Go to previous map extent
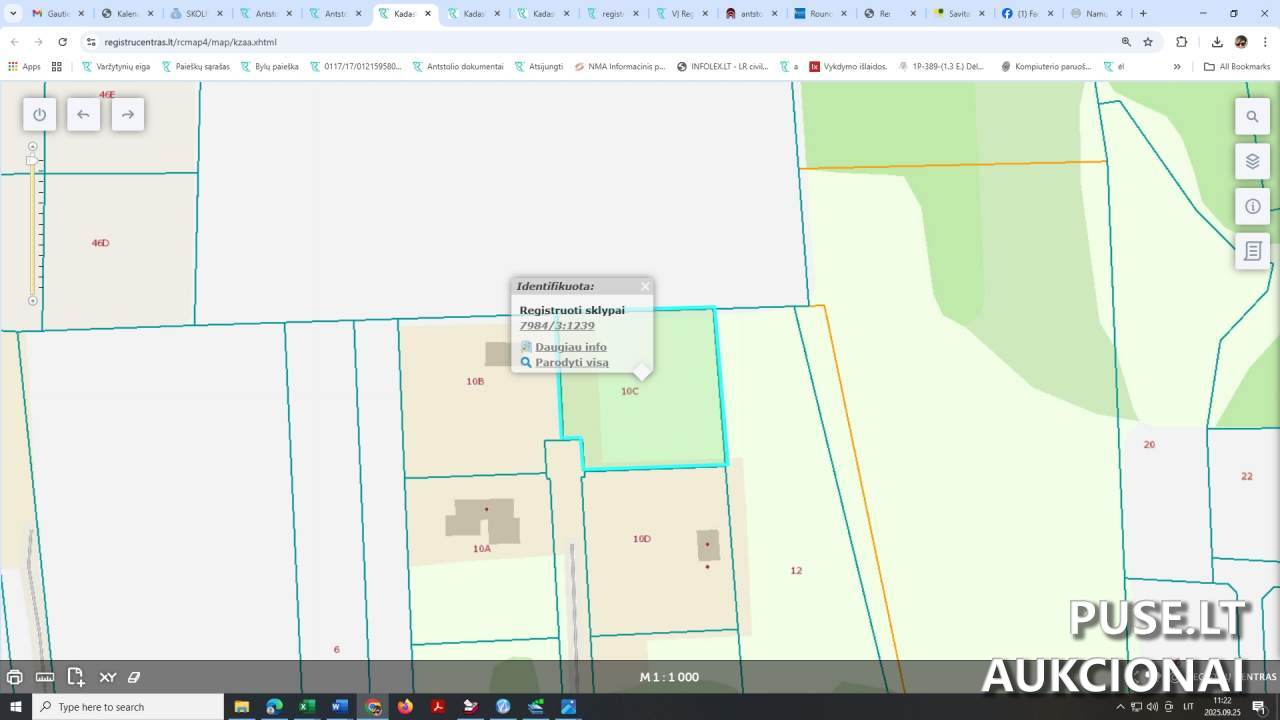 click(x=83, y=114)
